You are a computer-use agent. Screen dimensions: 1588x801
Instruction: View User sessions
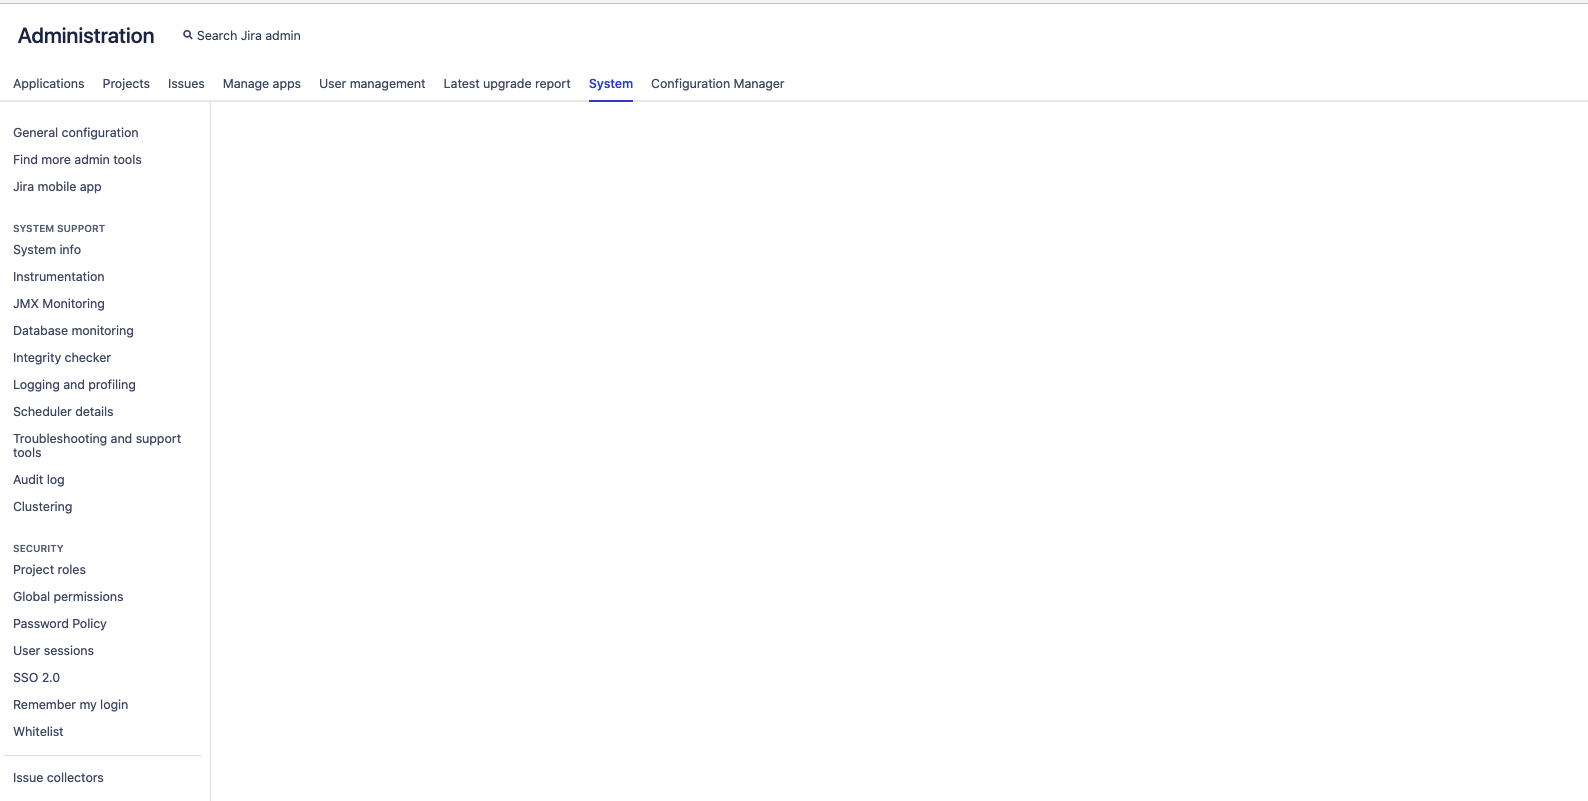pos(53,651)
